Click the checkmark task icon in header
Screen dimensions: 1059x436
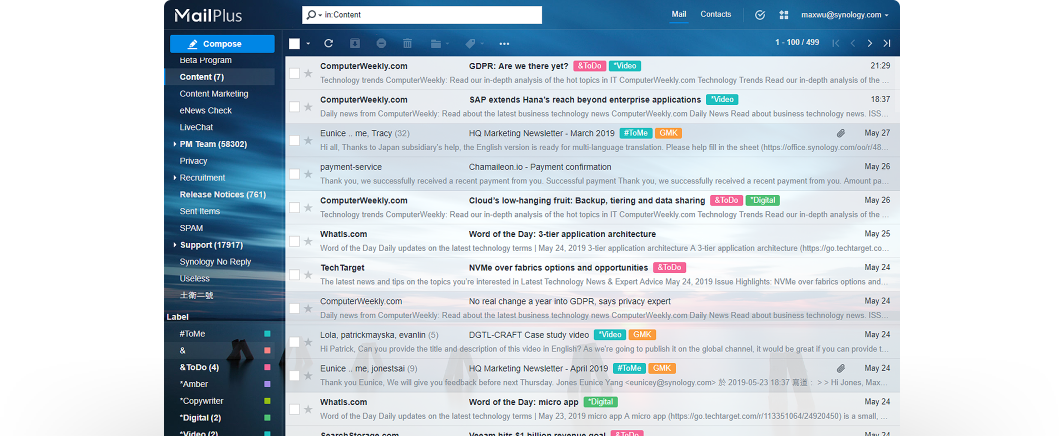point(760,15)
